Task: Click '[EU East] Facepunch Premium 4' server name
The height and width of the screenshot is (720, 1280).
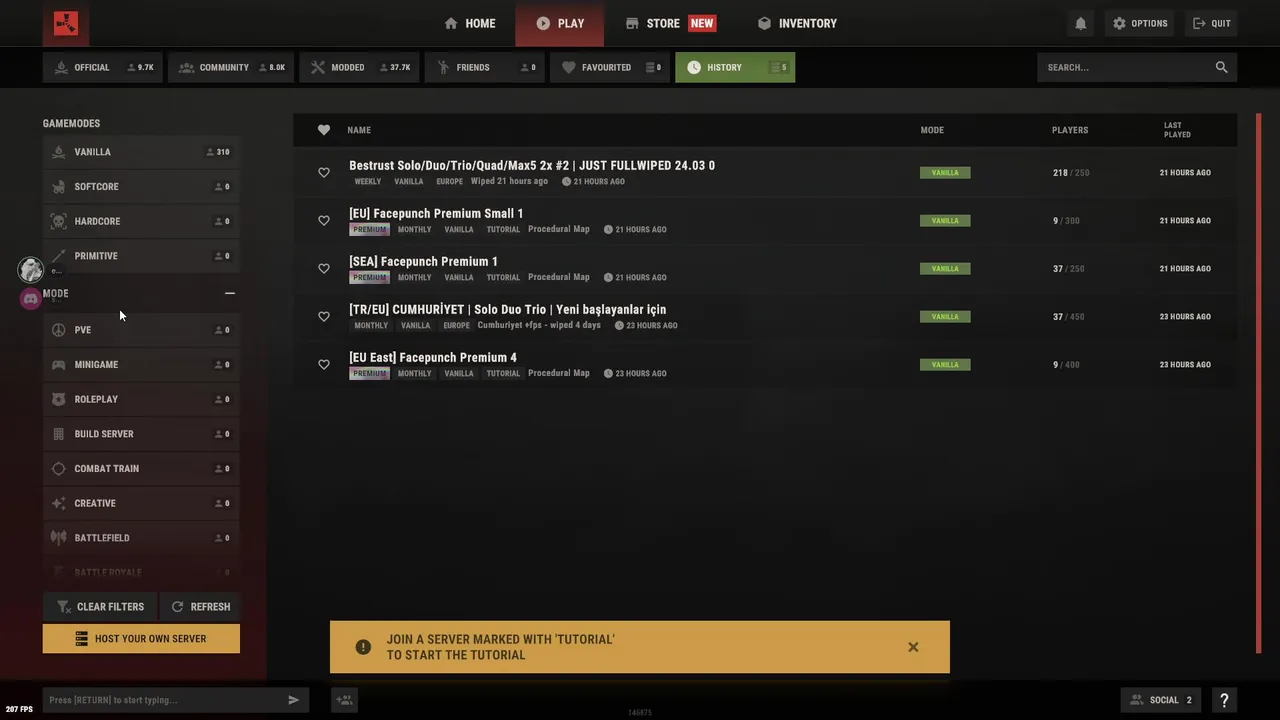Action: tap(433, 357)
